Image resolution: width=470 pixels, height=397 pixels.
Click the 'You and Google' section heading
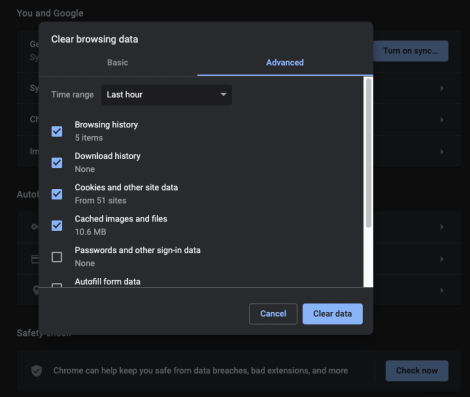[50, 13]
